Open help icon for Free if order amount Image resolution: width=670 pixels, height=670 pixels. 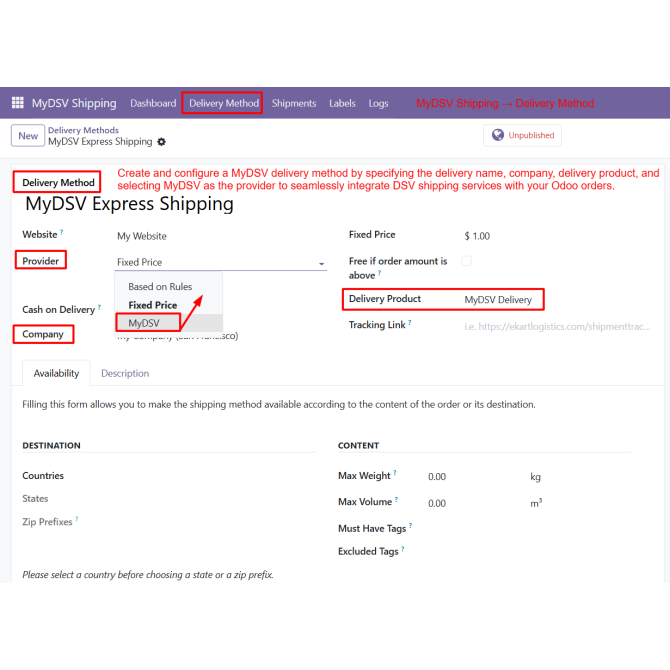point(379,273)
